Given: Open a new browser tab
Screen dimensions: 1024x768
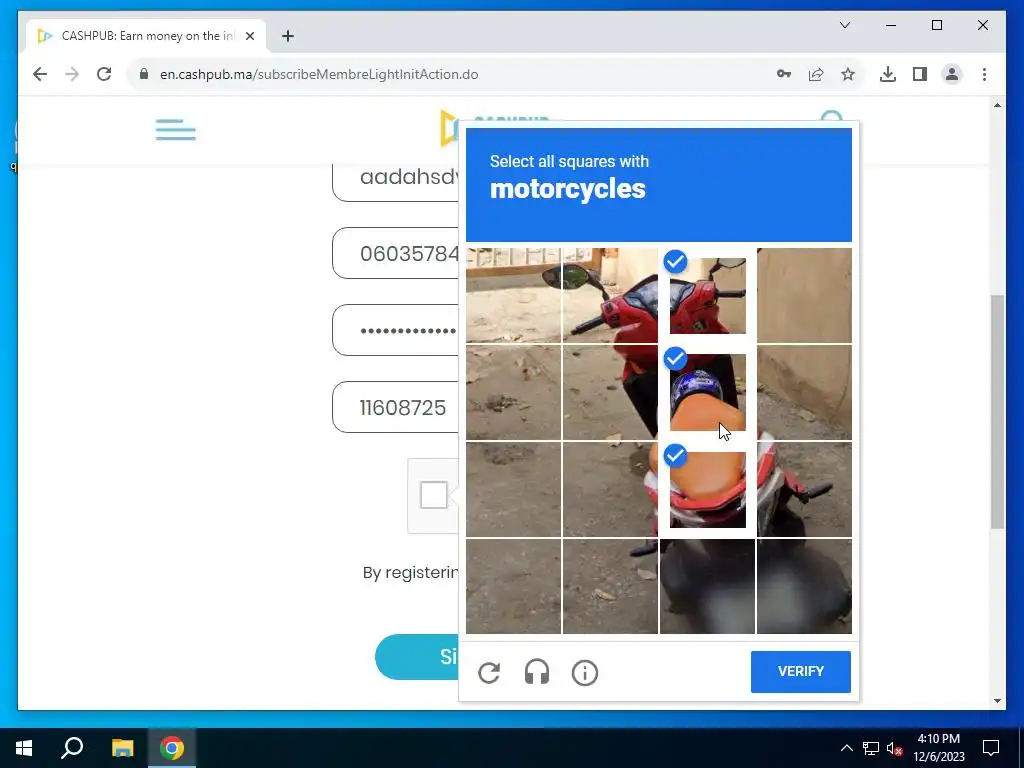Looking at the screenshot, I should tap(287, 36).
